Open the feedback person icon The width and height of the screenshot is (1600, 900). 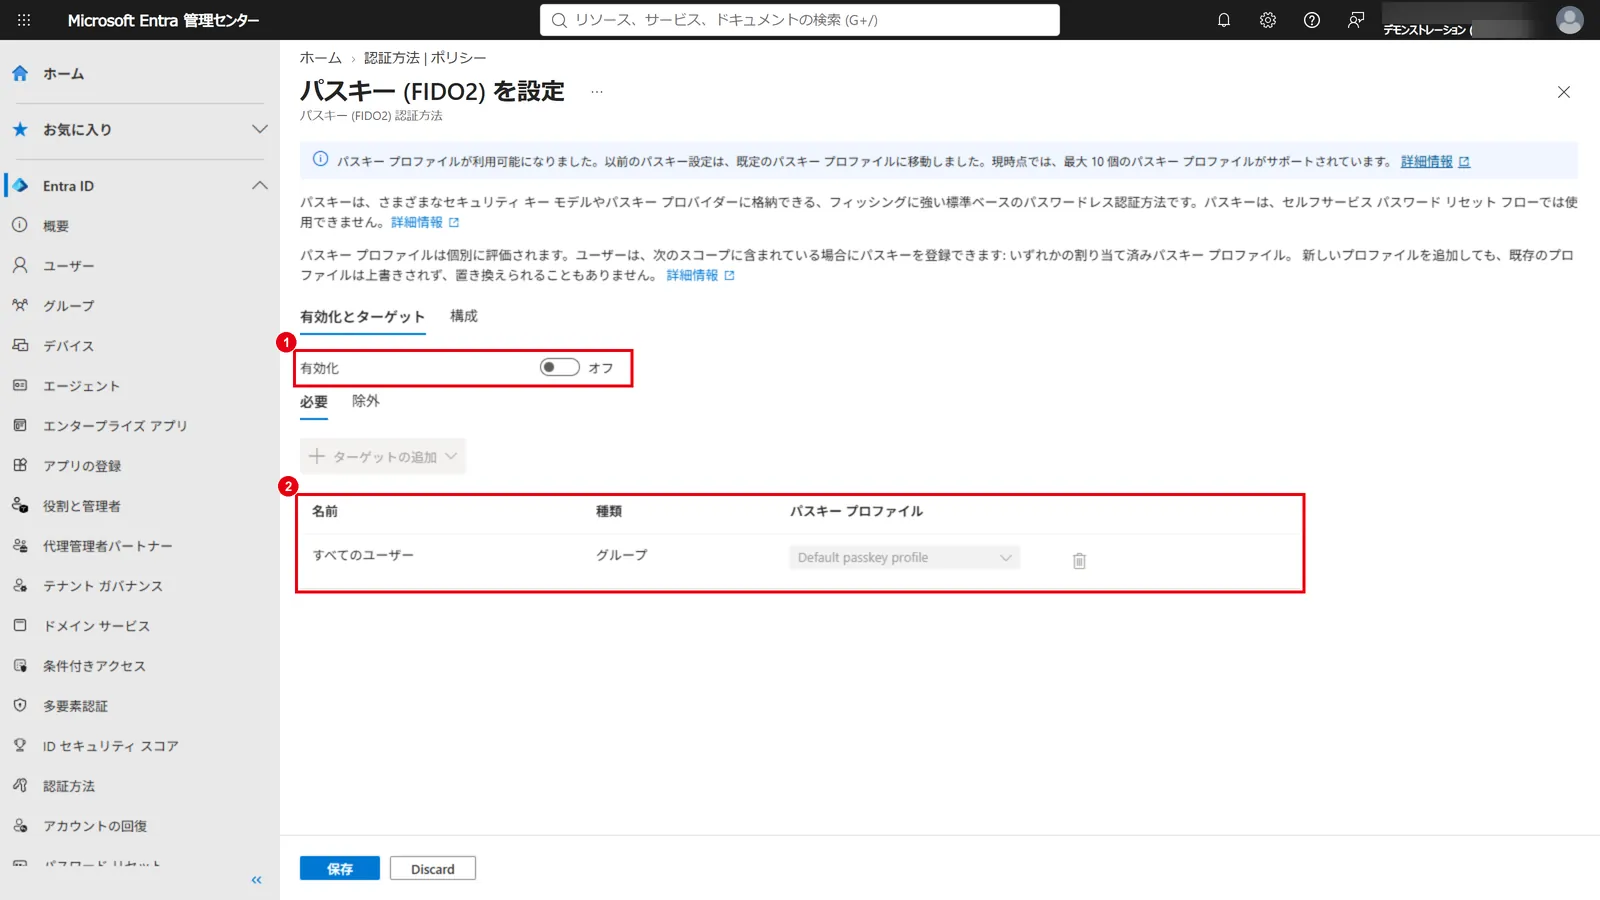(x=1356, y=20)
